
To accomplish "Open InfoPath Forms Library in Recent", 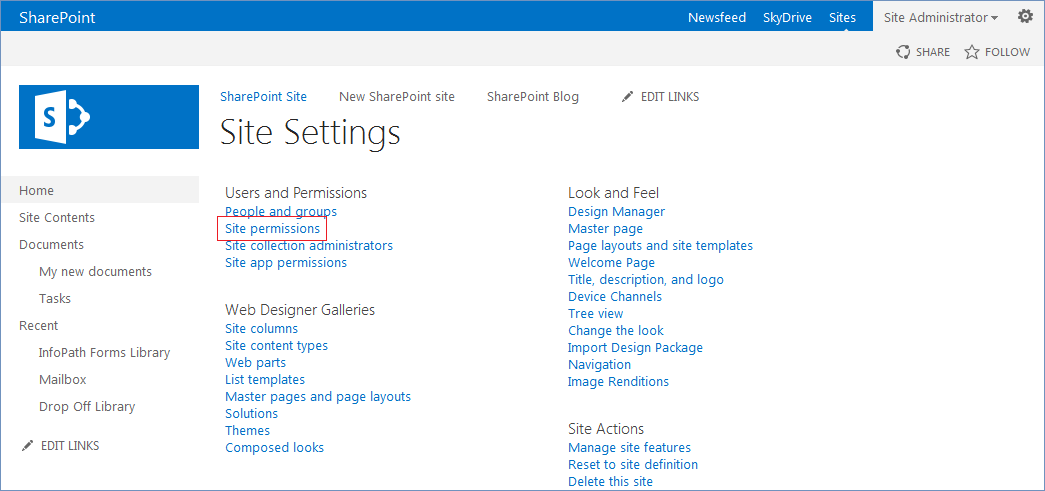I will click(x=105, y=352).
